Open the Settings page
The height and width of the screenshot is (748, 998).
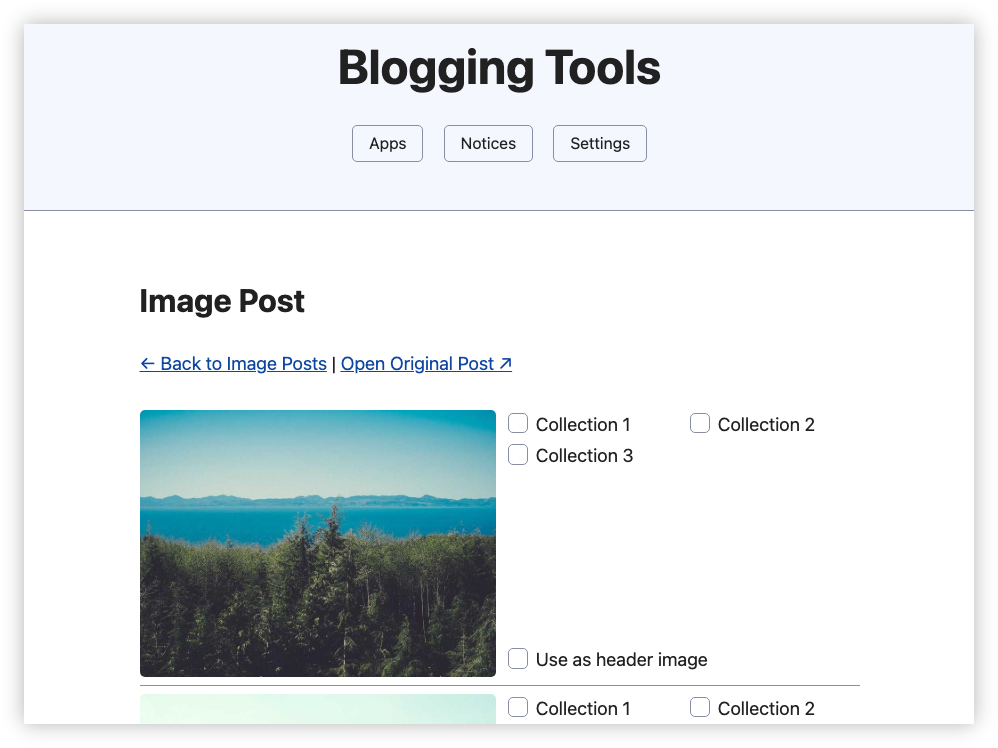[599, 143]
